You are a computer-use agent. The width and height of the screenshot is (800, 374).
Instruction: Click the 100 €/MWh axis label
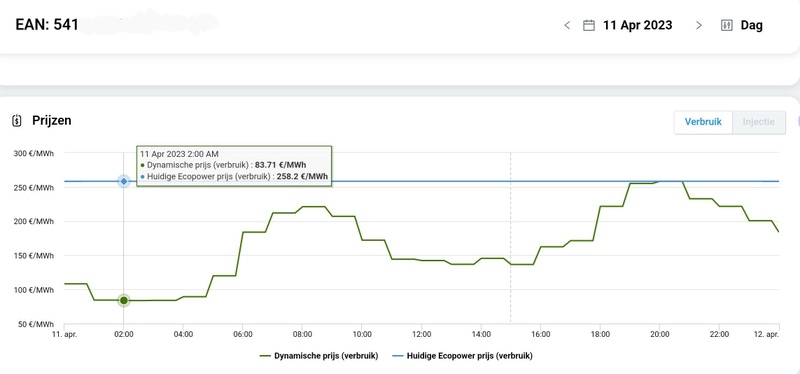coord(34,290)
